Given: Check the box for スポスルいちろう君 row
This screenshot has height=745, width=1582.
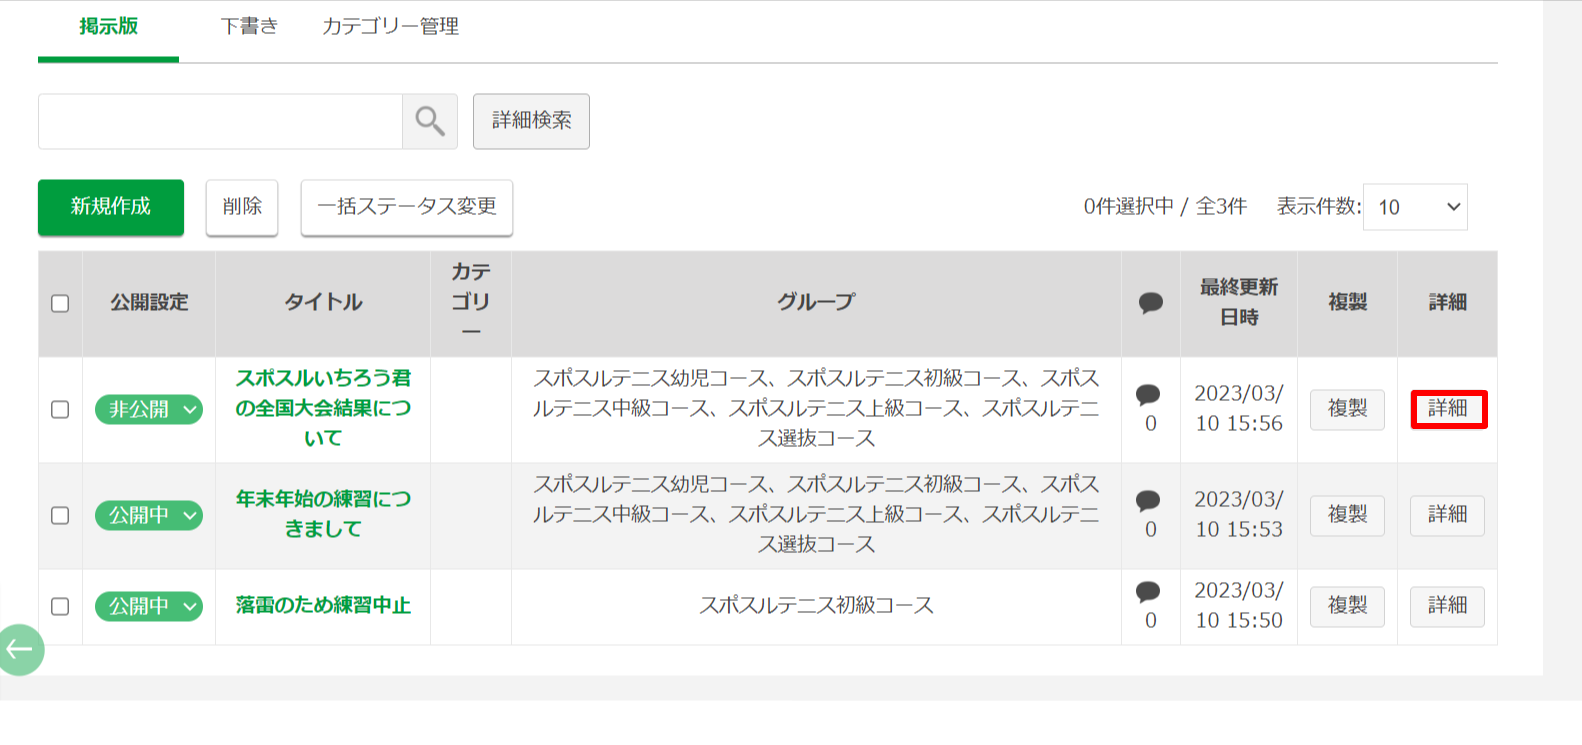Looking at the screenshot, I should pyautogui.click(x=60, y=409).
